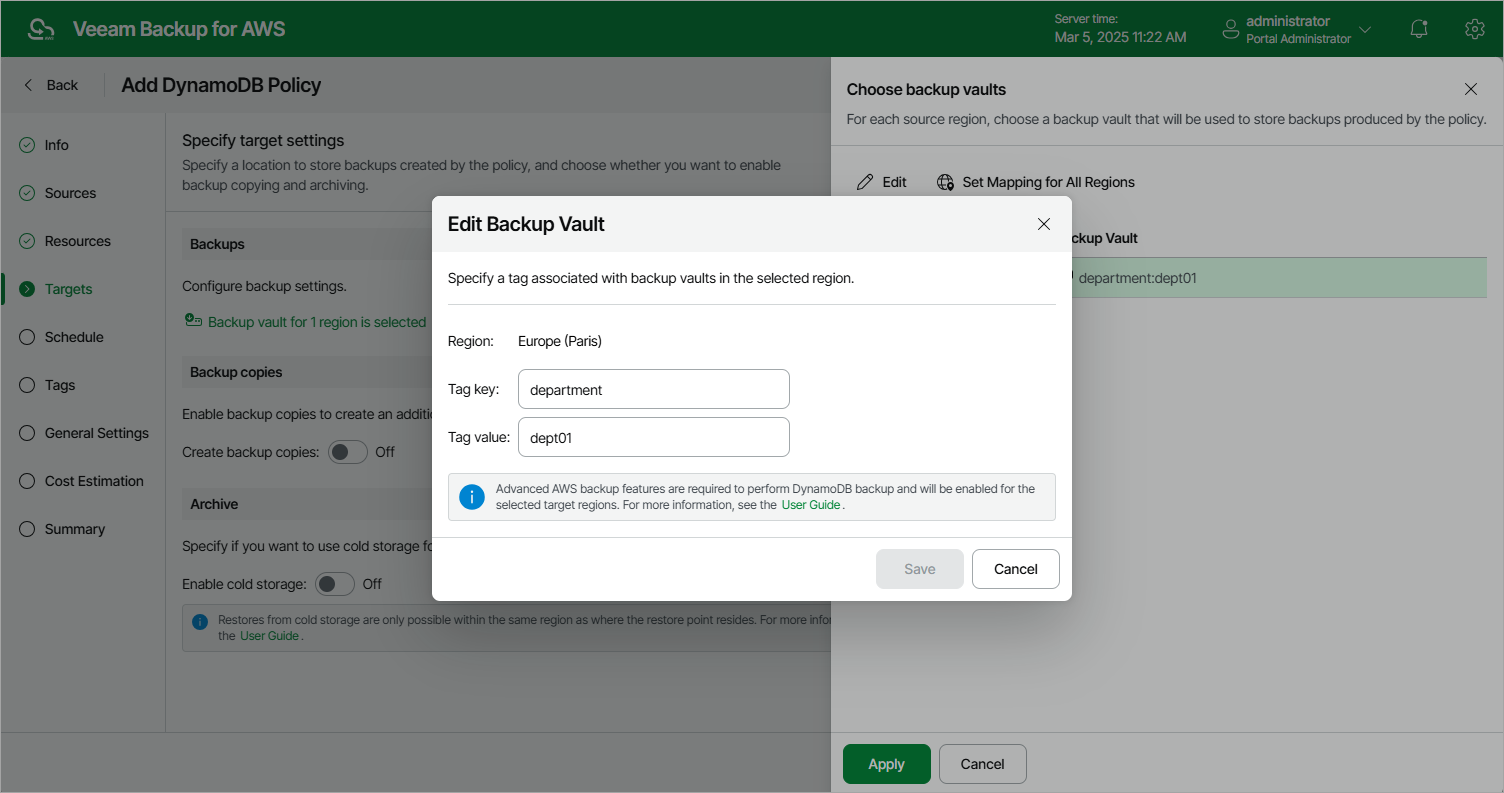Select the Resources wizard step
Viewport: 1504px width, 793px height.
[78, 241]
